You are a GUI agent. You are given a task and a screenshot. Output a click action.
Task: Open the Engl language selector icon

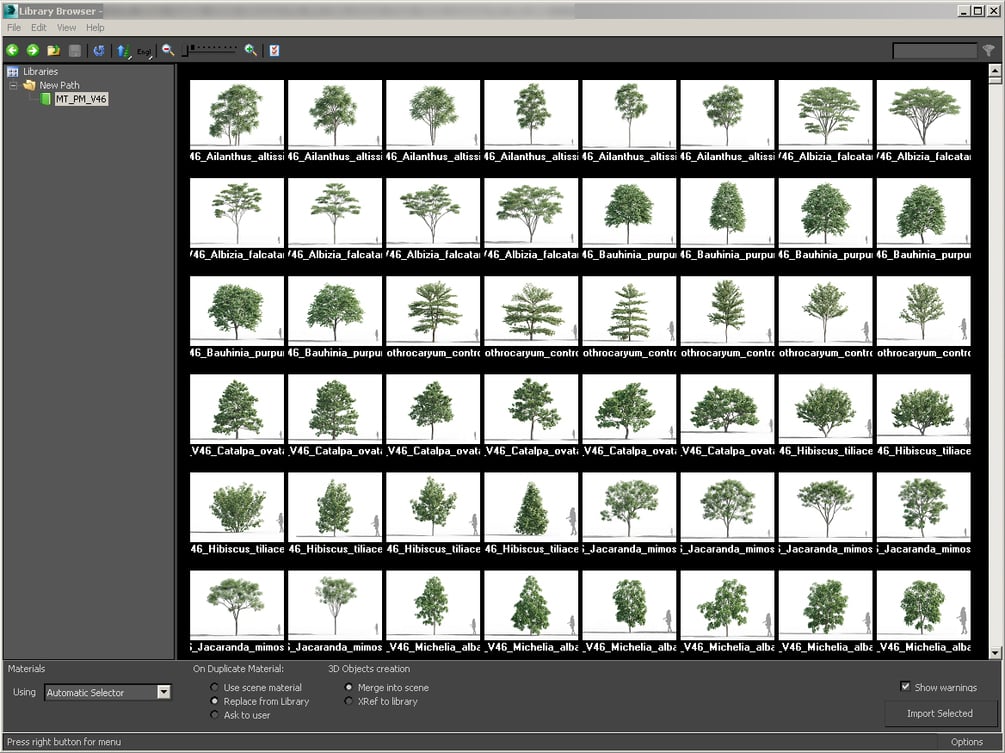[145, 51]
